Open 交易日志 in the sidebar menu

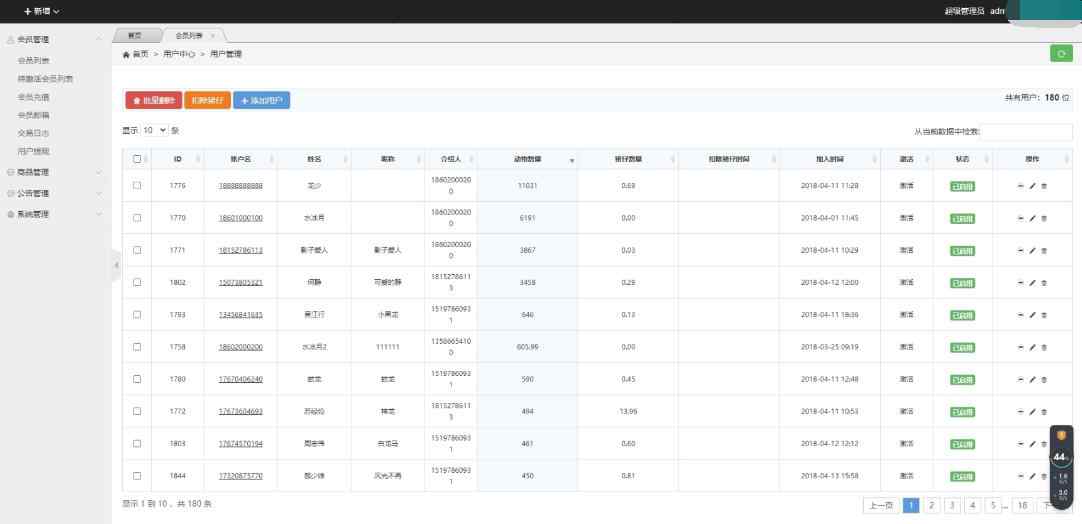(33, 132)
